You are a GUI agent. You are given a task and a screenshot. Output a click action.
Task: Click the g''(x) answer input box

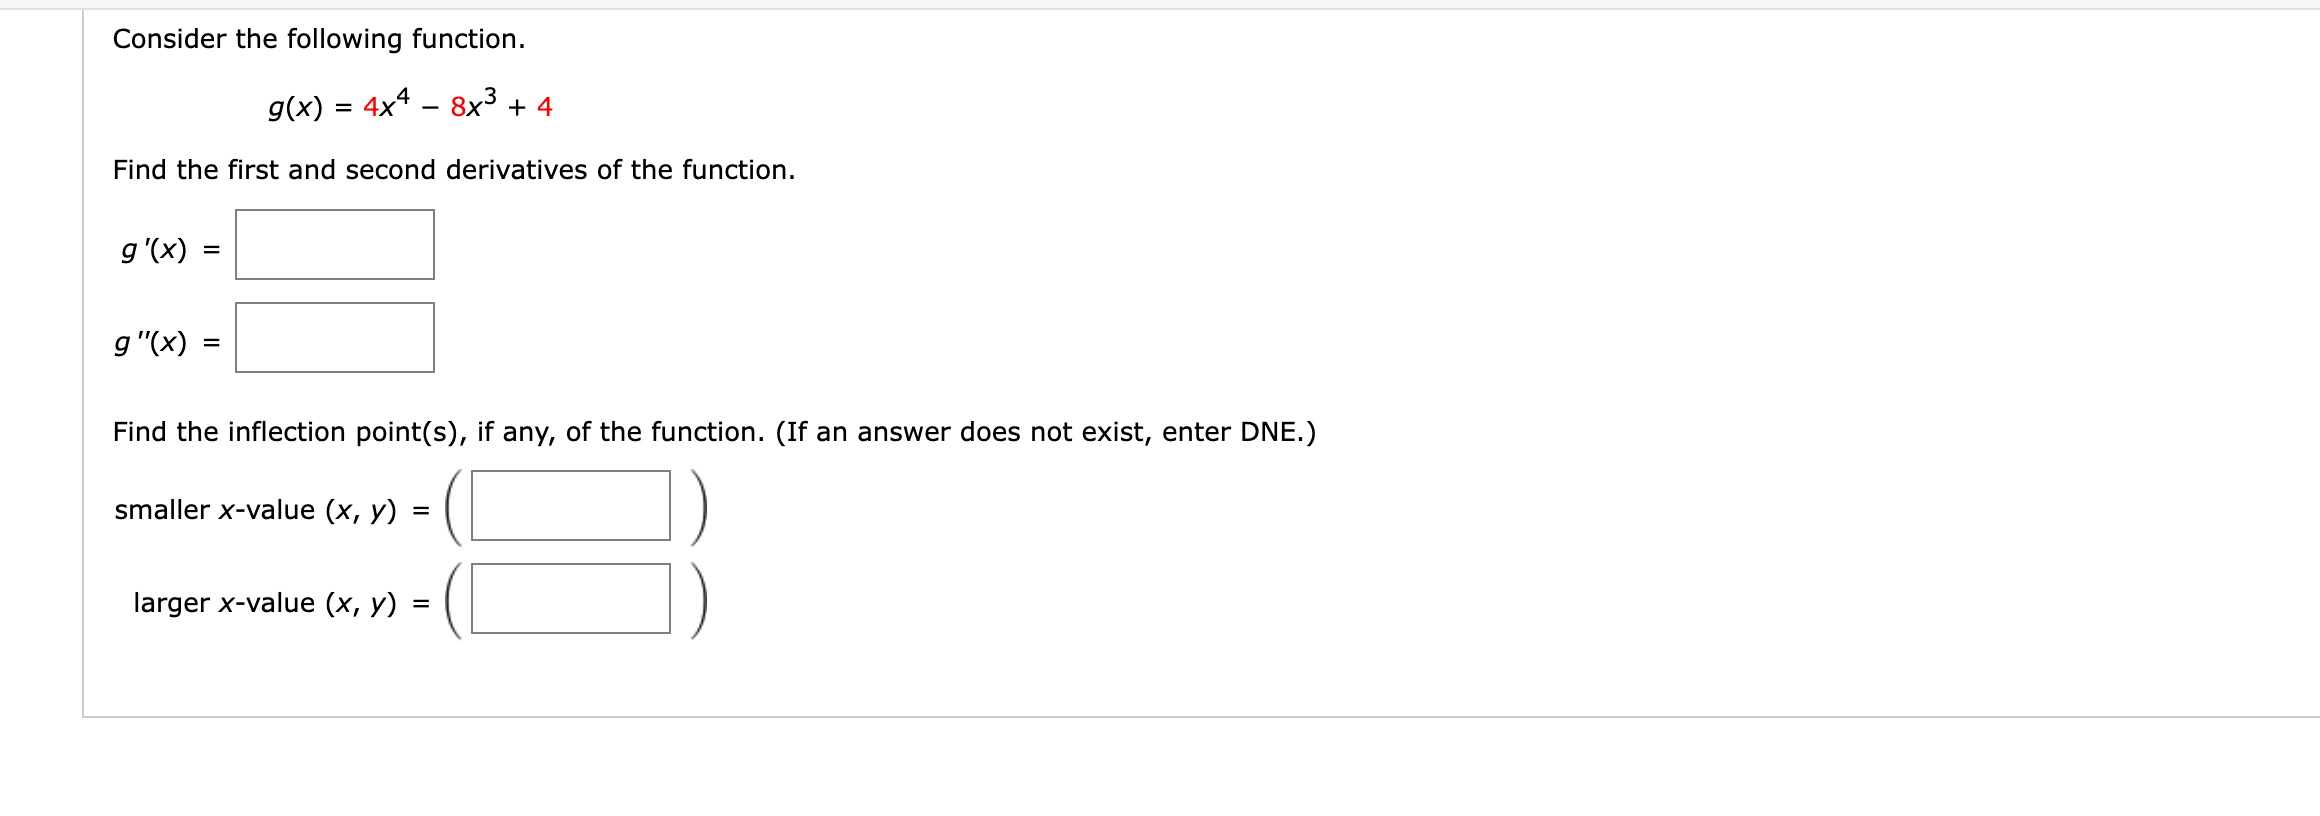point(335,336)
